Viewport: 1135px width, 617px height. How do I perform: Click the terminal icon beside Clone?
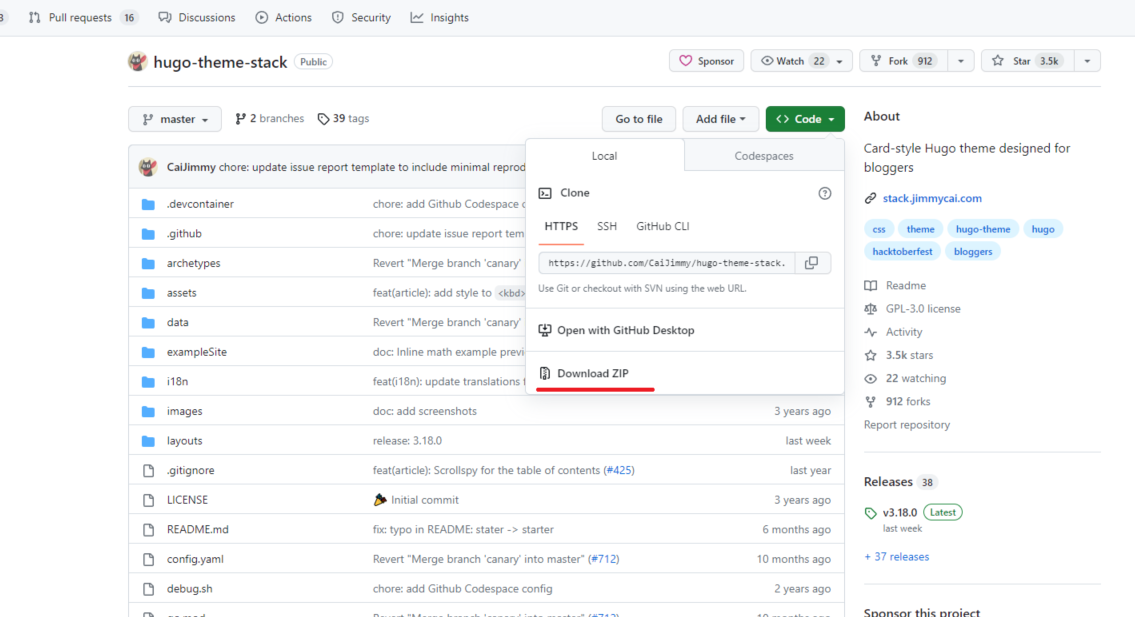(x=545, y=193)
